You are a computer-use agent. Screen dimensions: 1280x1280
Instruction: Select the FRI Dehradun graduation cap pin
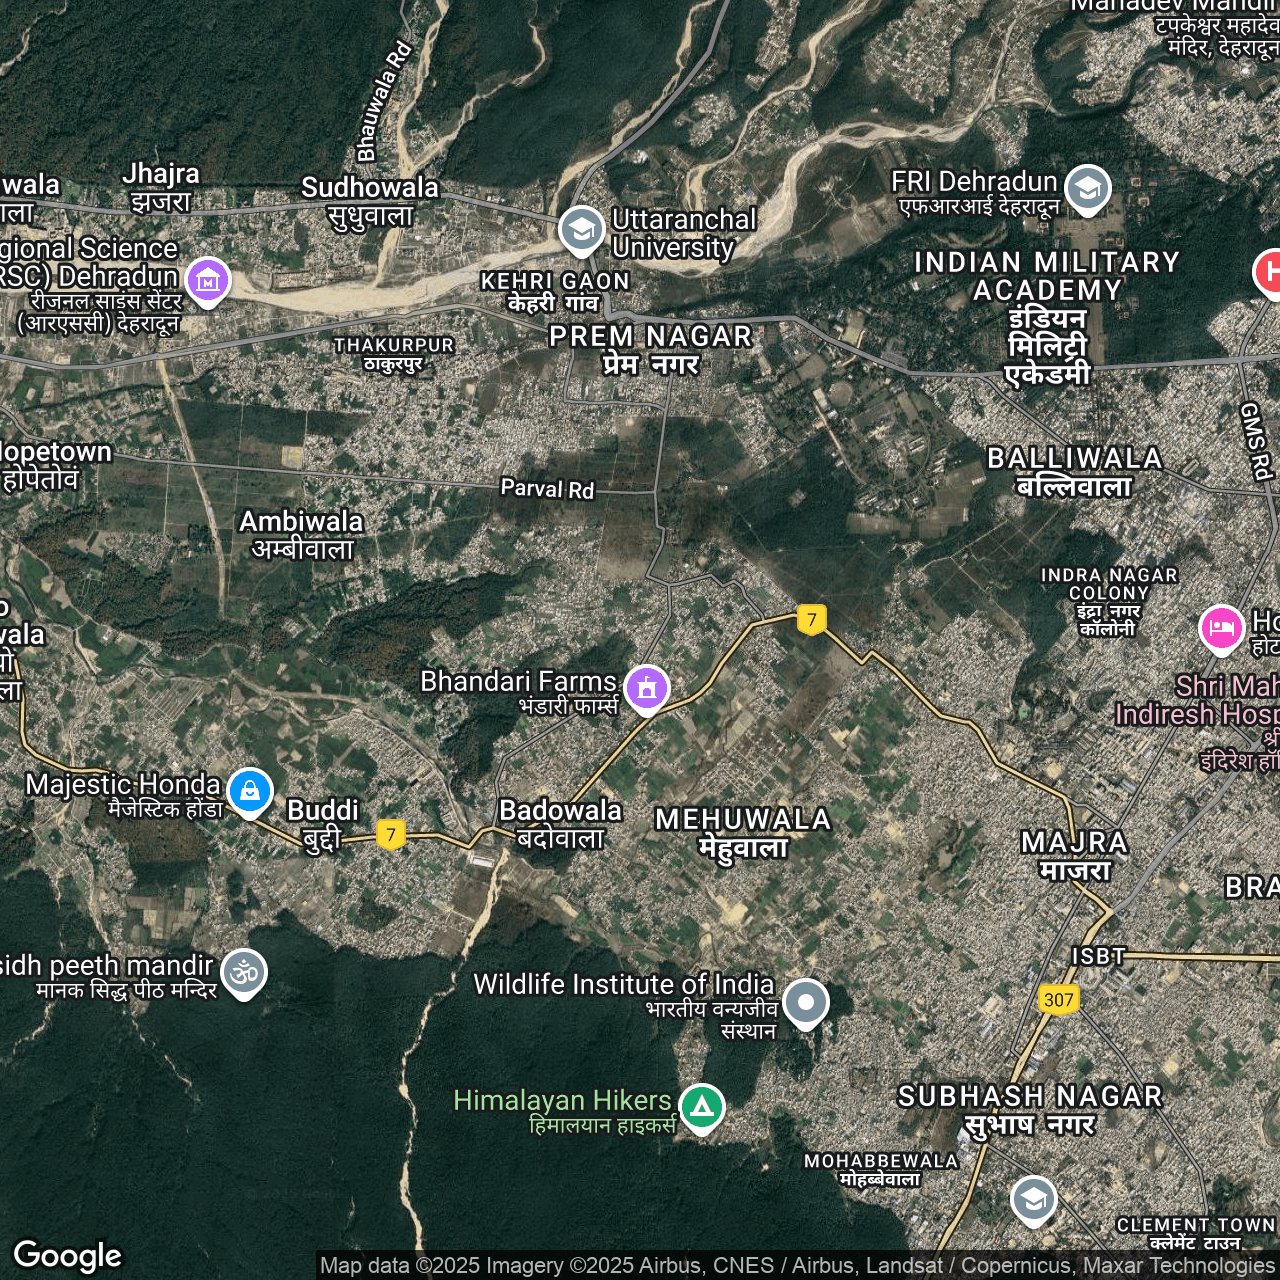pos(1087,187)
